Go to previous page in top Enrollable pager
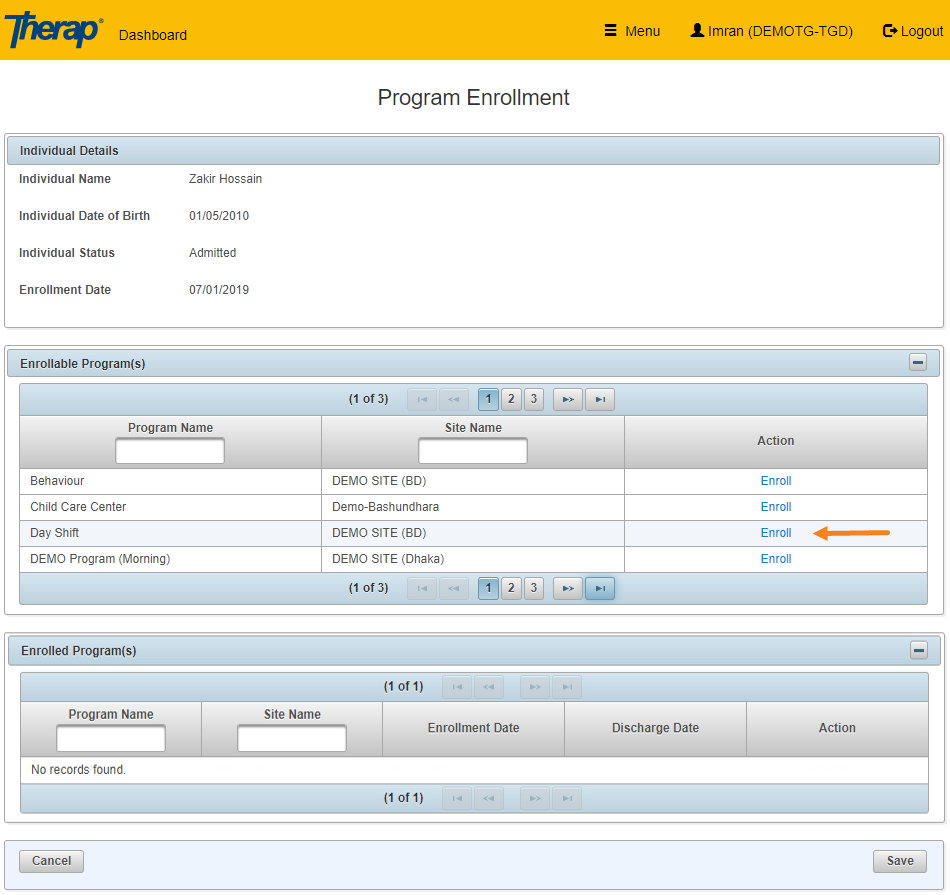Image resolution: width=950 pixels, height=895 pixels. point(454,399)
